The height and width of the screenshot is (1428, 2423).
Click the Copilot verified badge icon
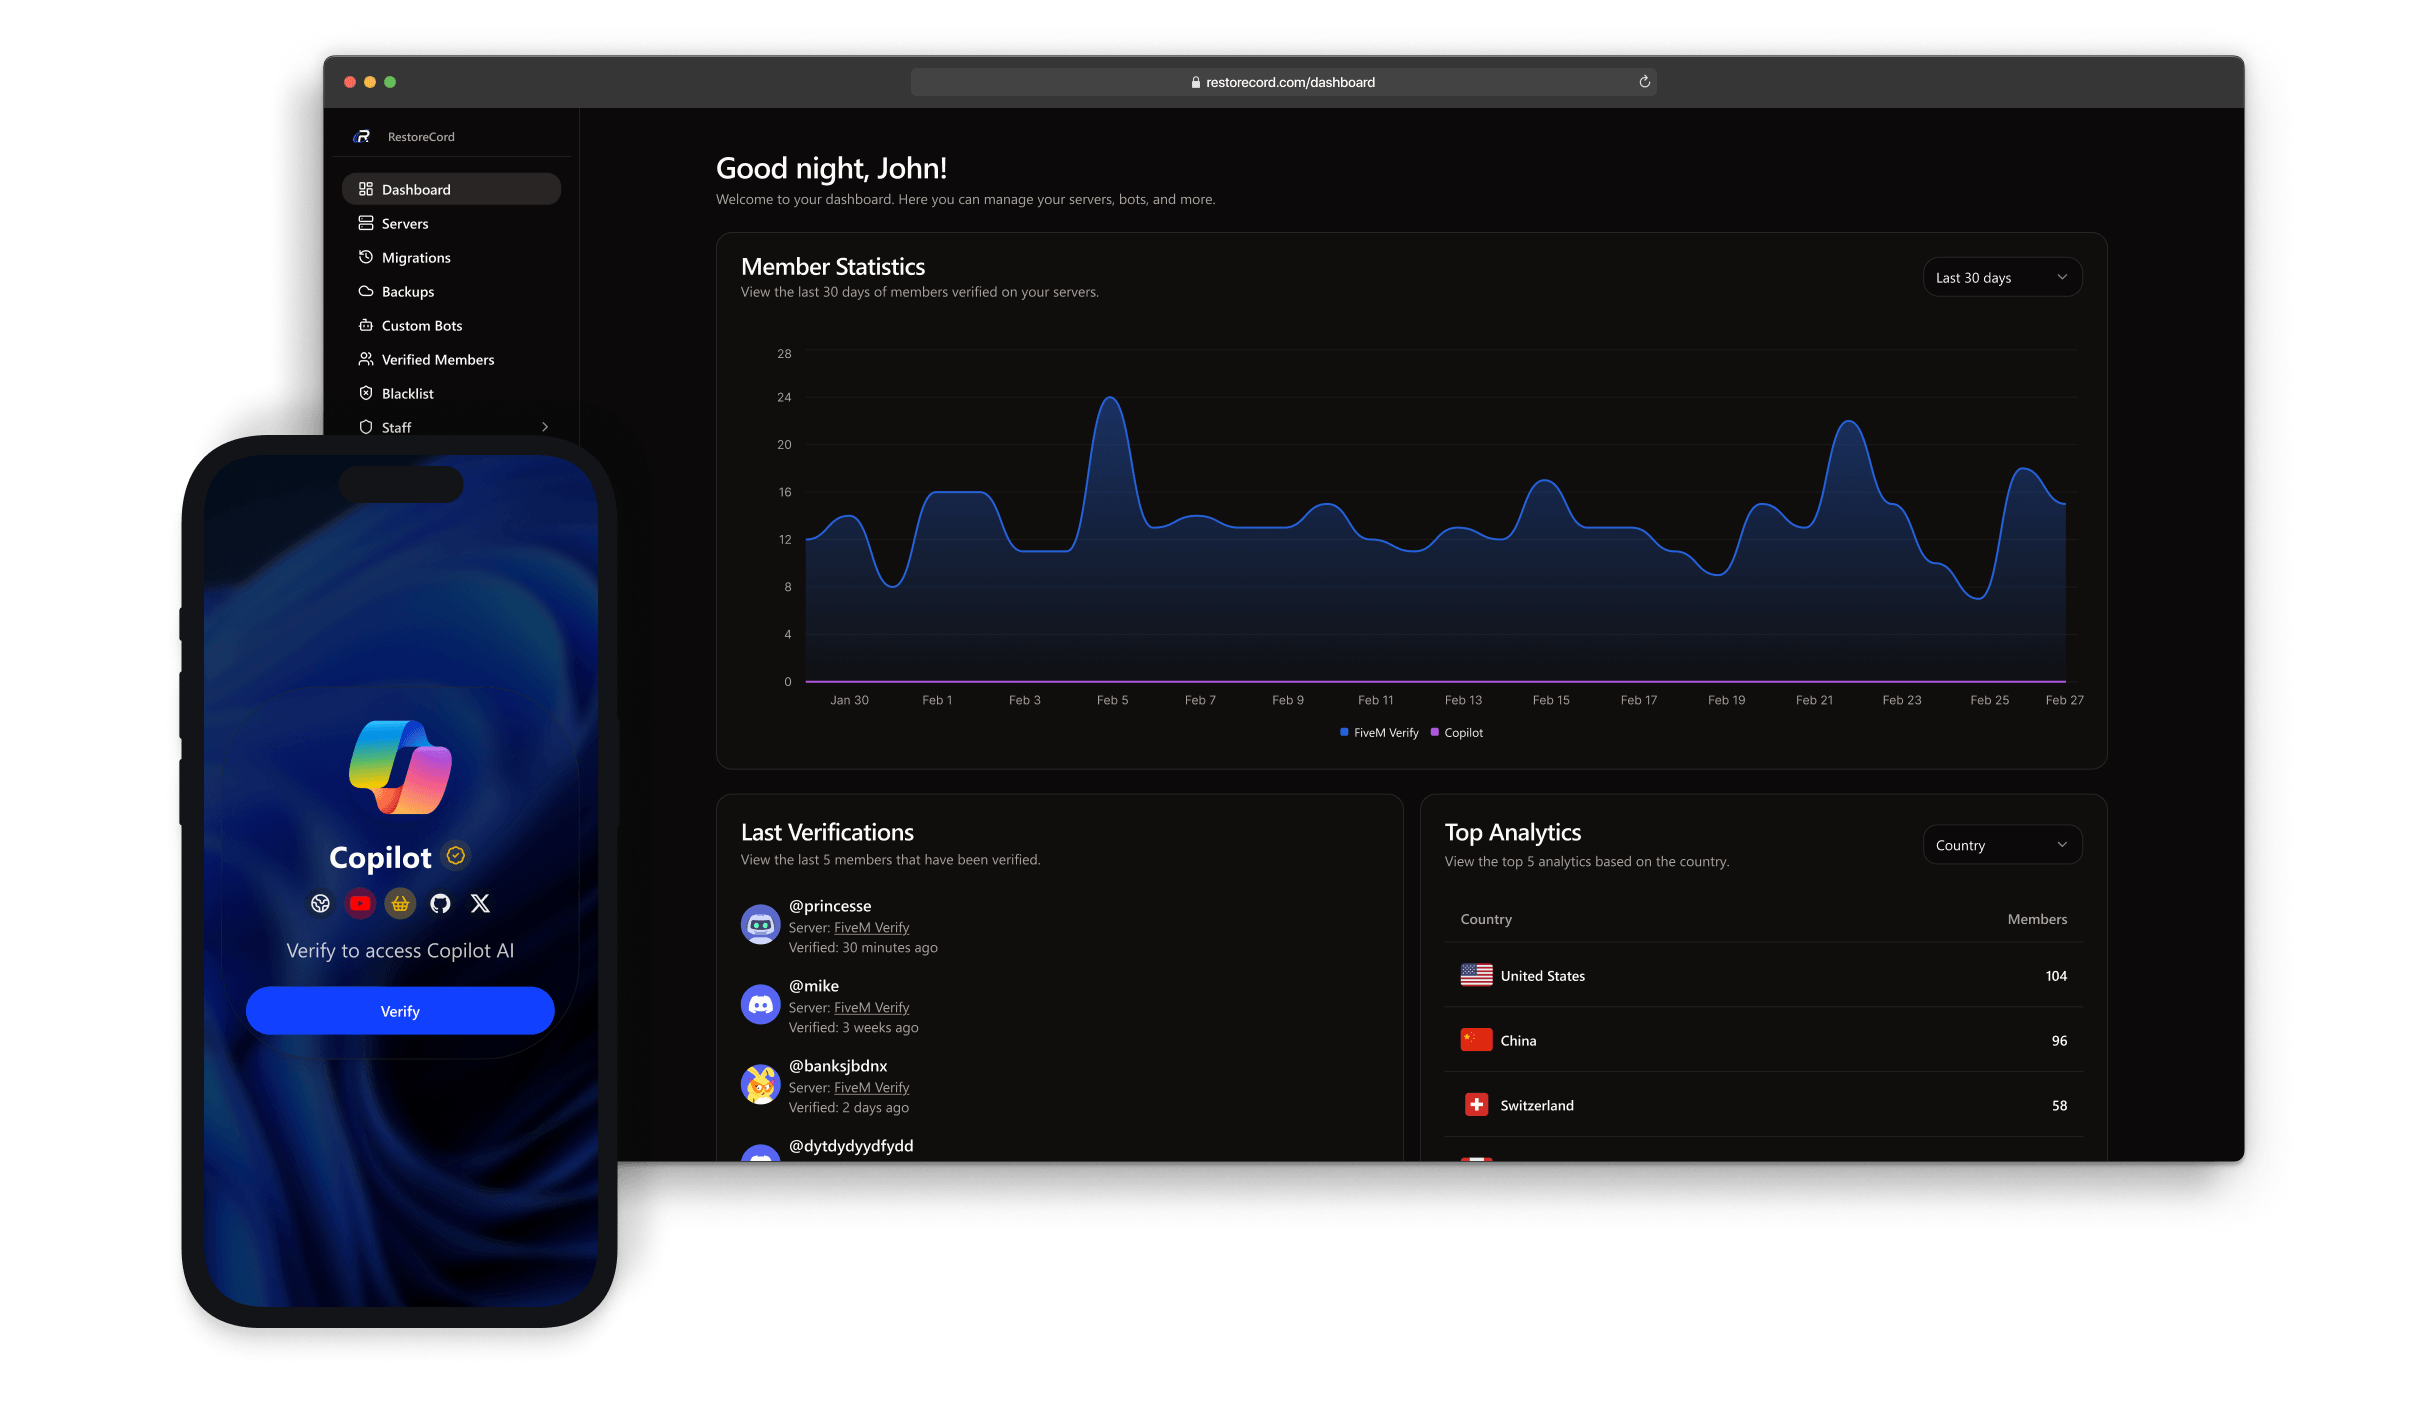point(456,856)
